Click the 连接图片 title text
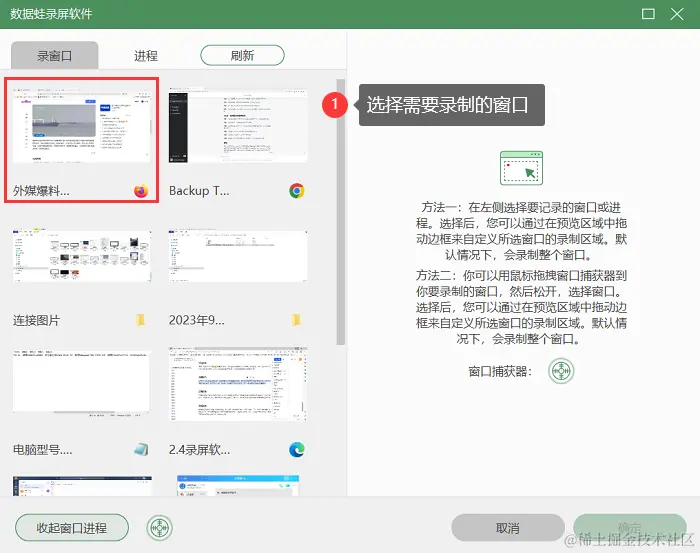Viewport: 700px width, 553px height. tap(36, 320)
